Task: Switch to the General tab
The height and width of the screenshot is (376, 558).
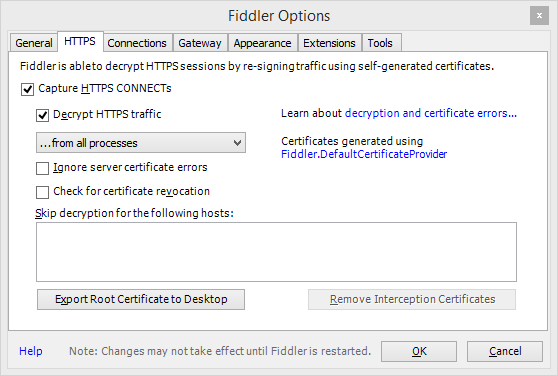Action: tap(33, 43)
